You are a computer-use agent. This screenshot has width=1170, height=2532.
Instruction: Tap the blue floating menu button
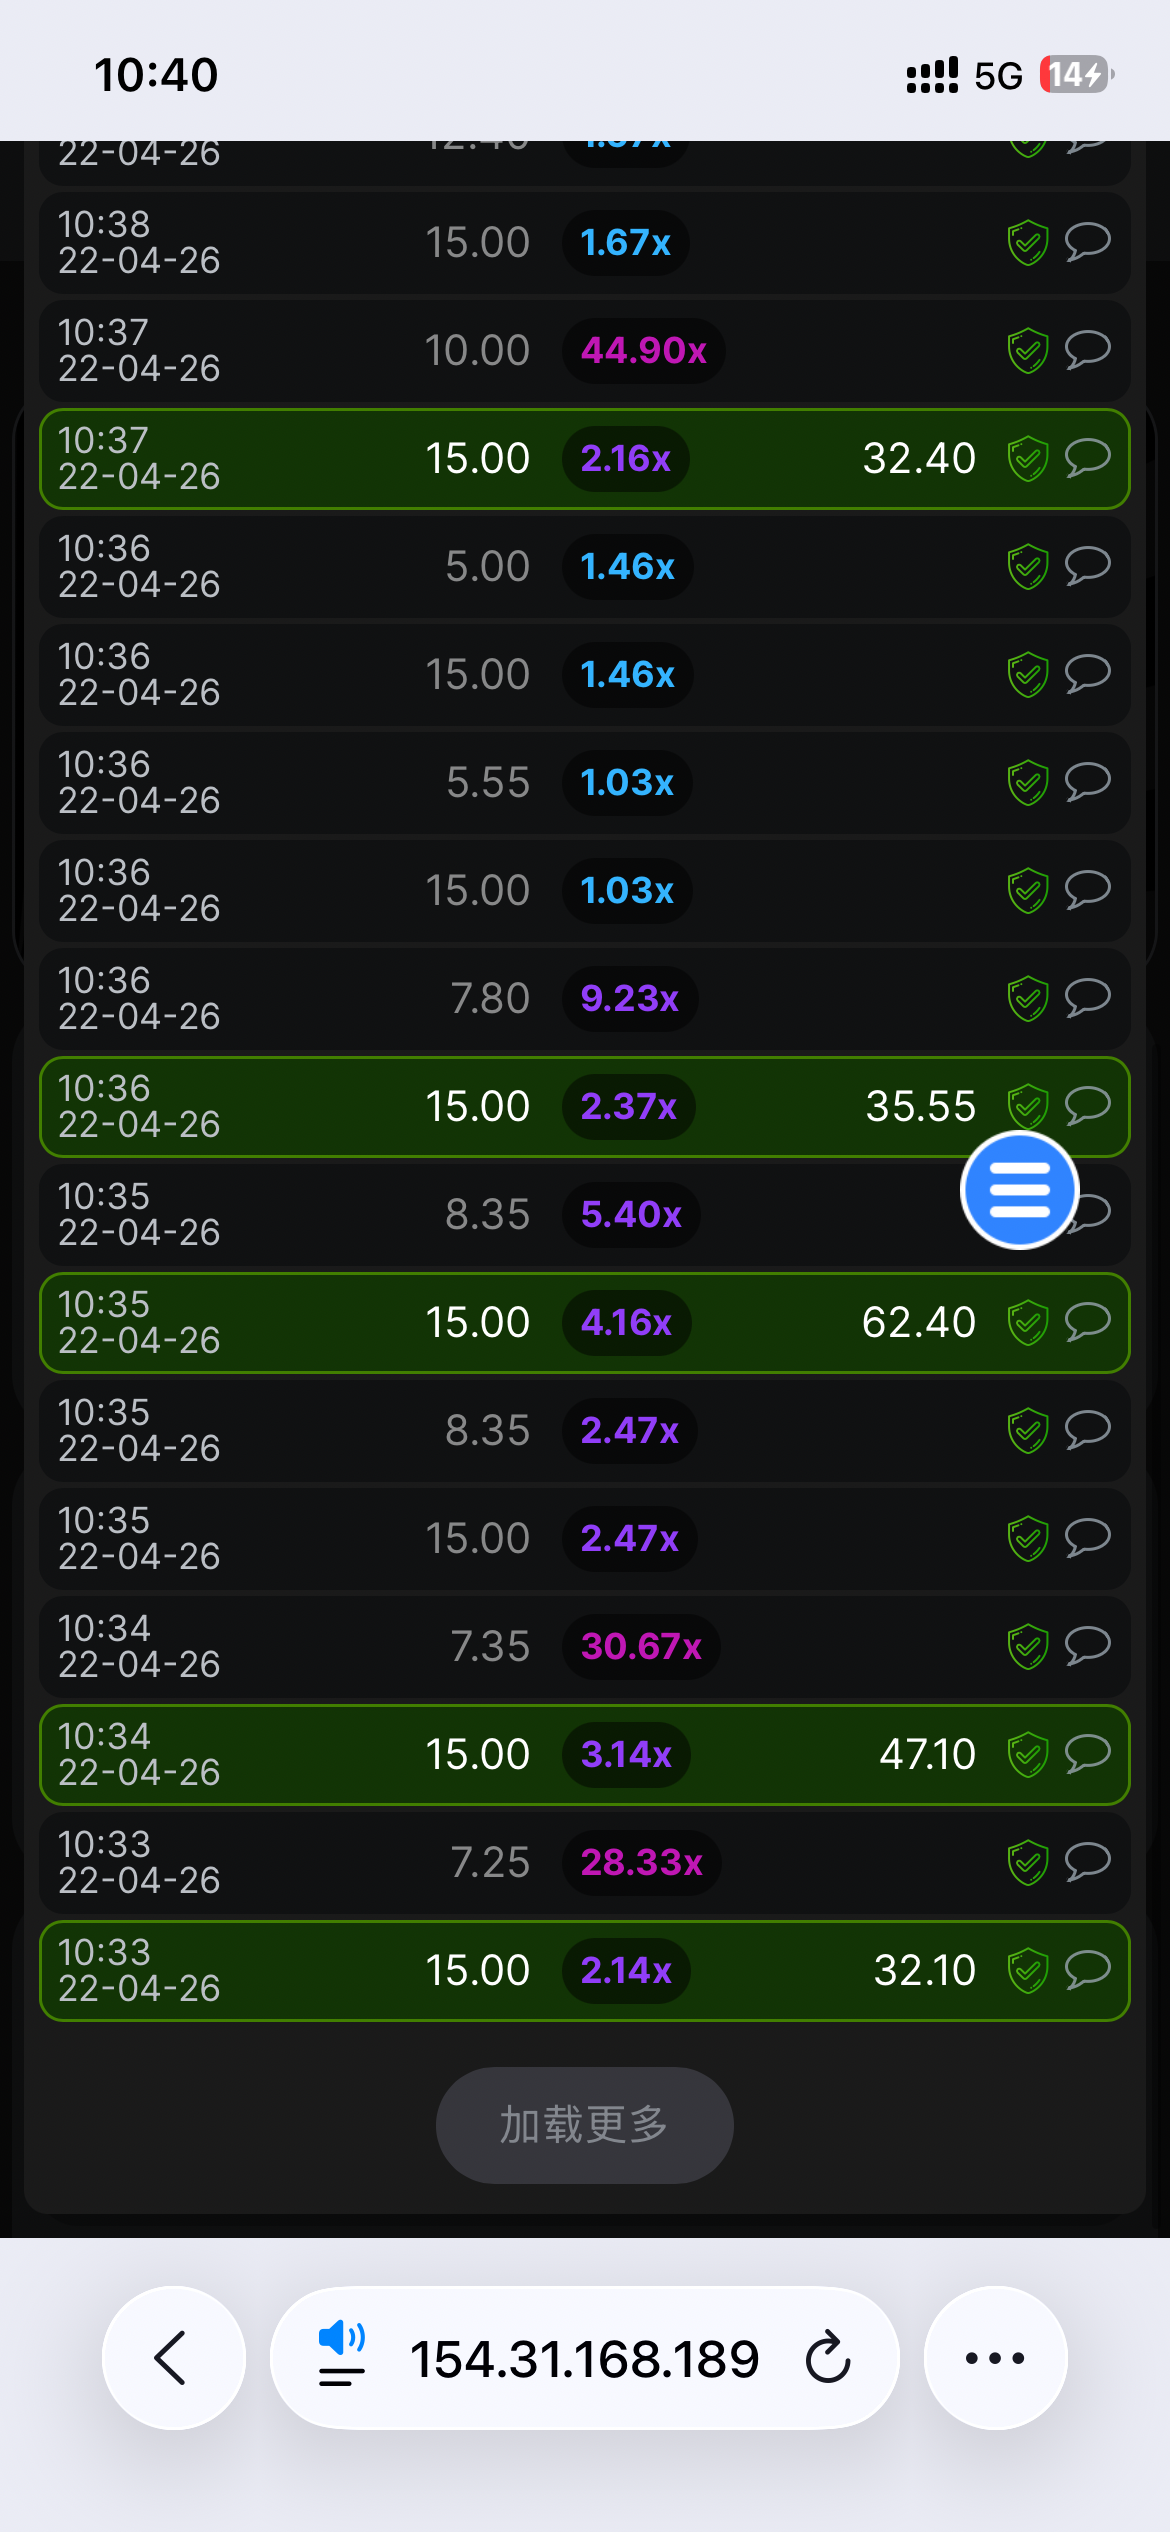coord(1019,1190)
